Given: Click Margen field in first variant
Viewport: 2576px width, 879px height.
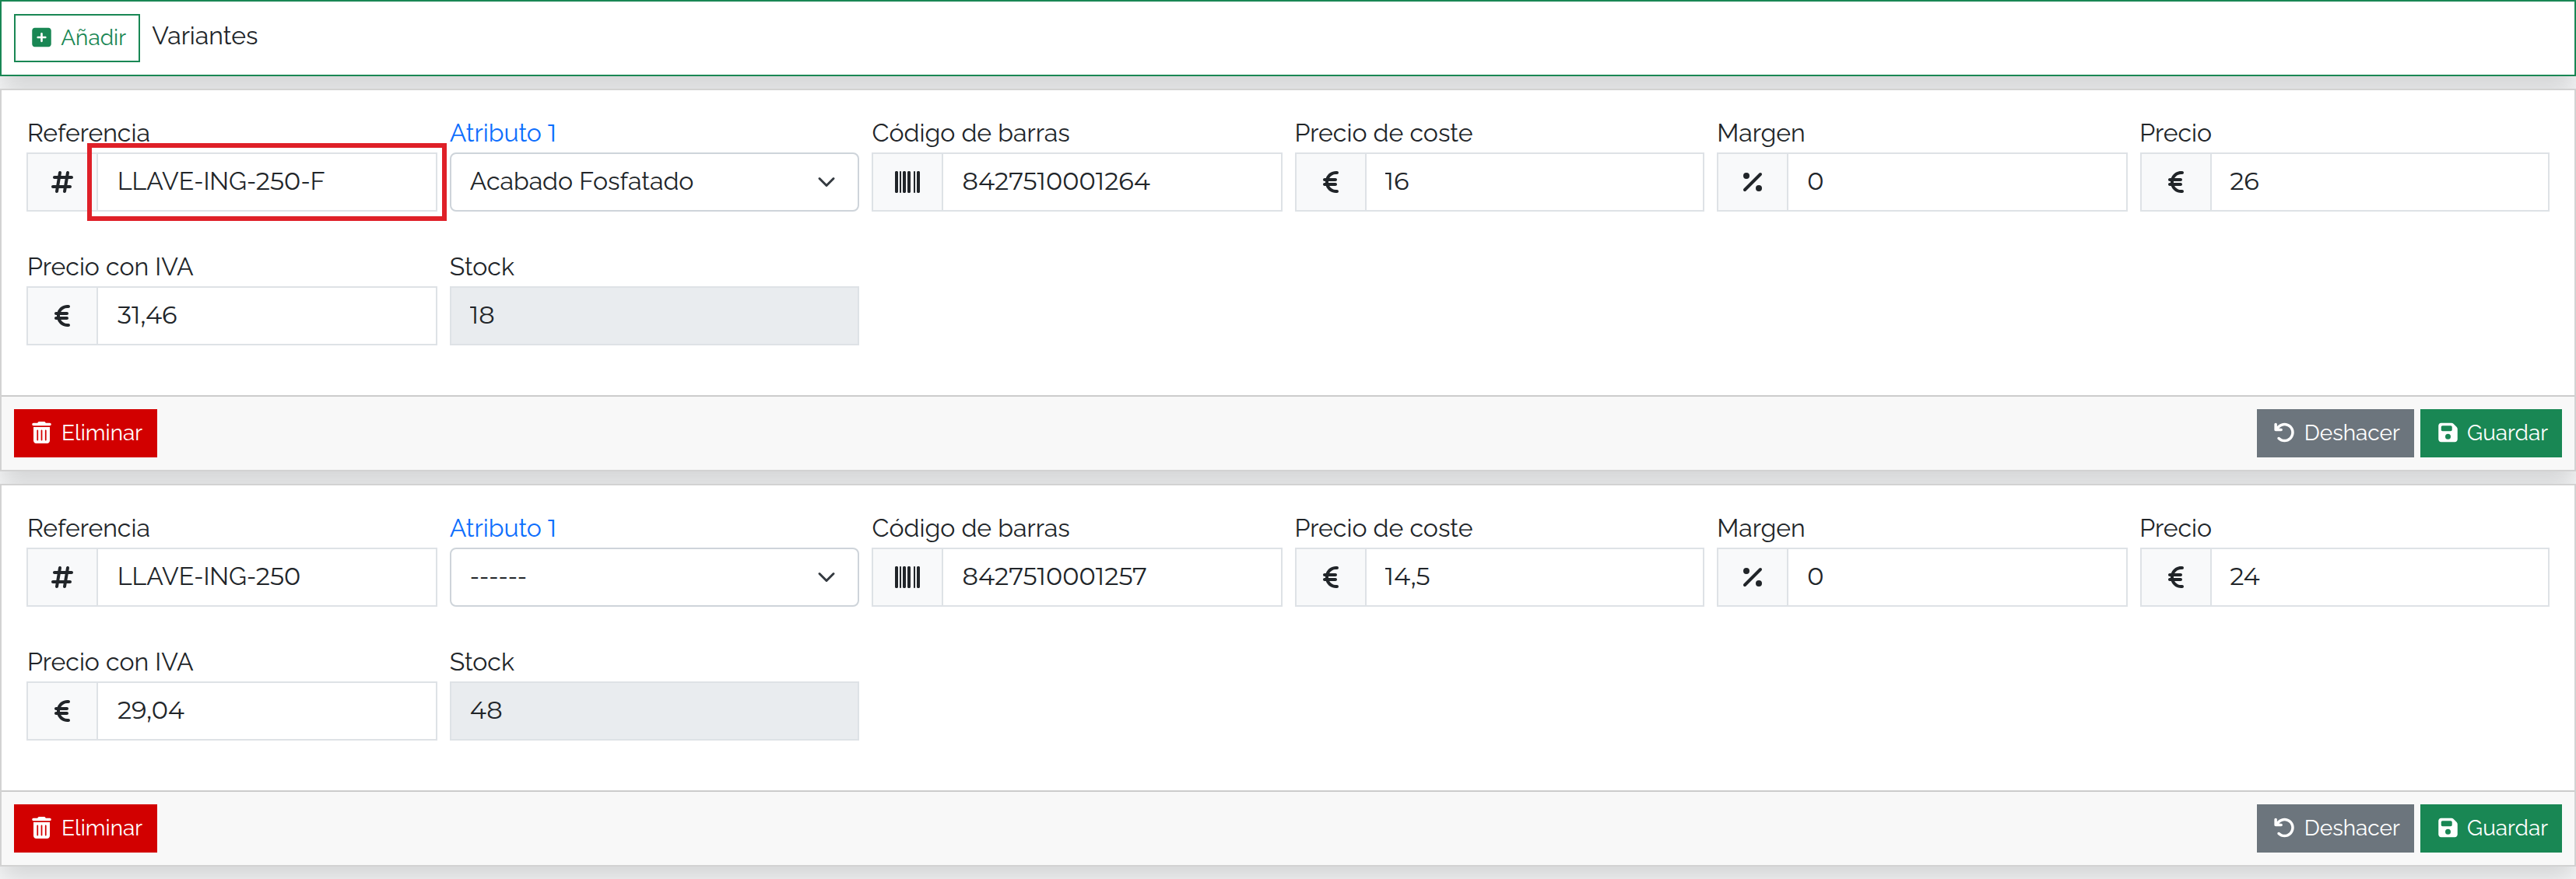Looking at the screenshot, I should [x=1957, y=182].
